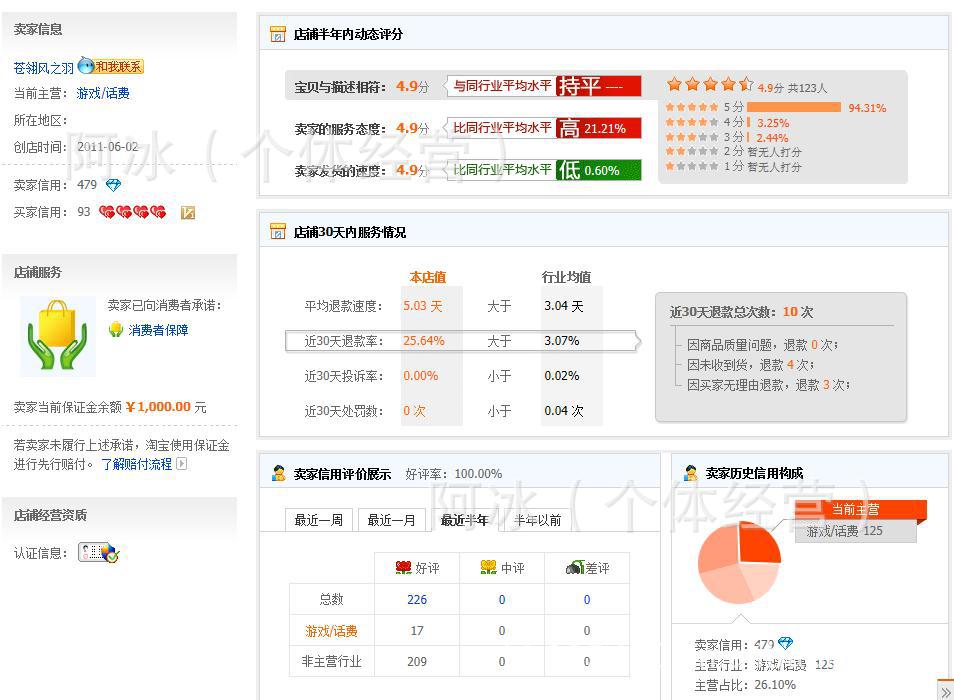Click the calendar icon beside 店铺半年内动态评分
Image resolution: width=954 pixels, height=700 pixels.
coord(277,34)
